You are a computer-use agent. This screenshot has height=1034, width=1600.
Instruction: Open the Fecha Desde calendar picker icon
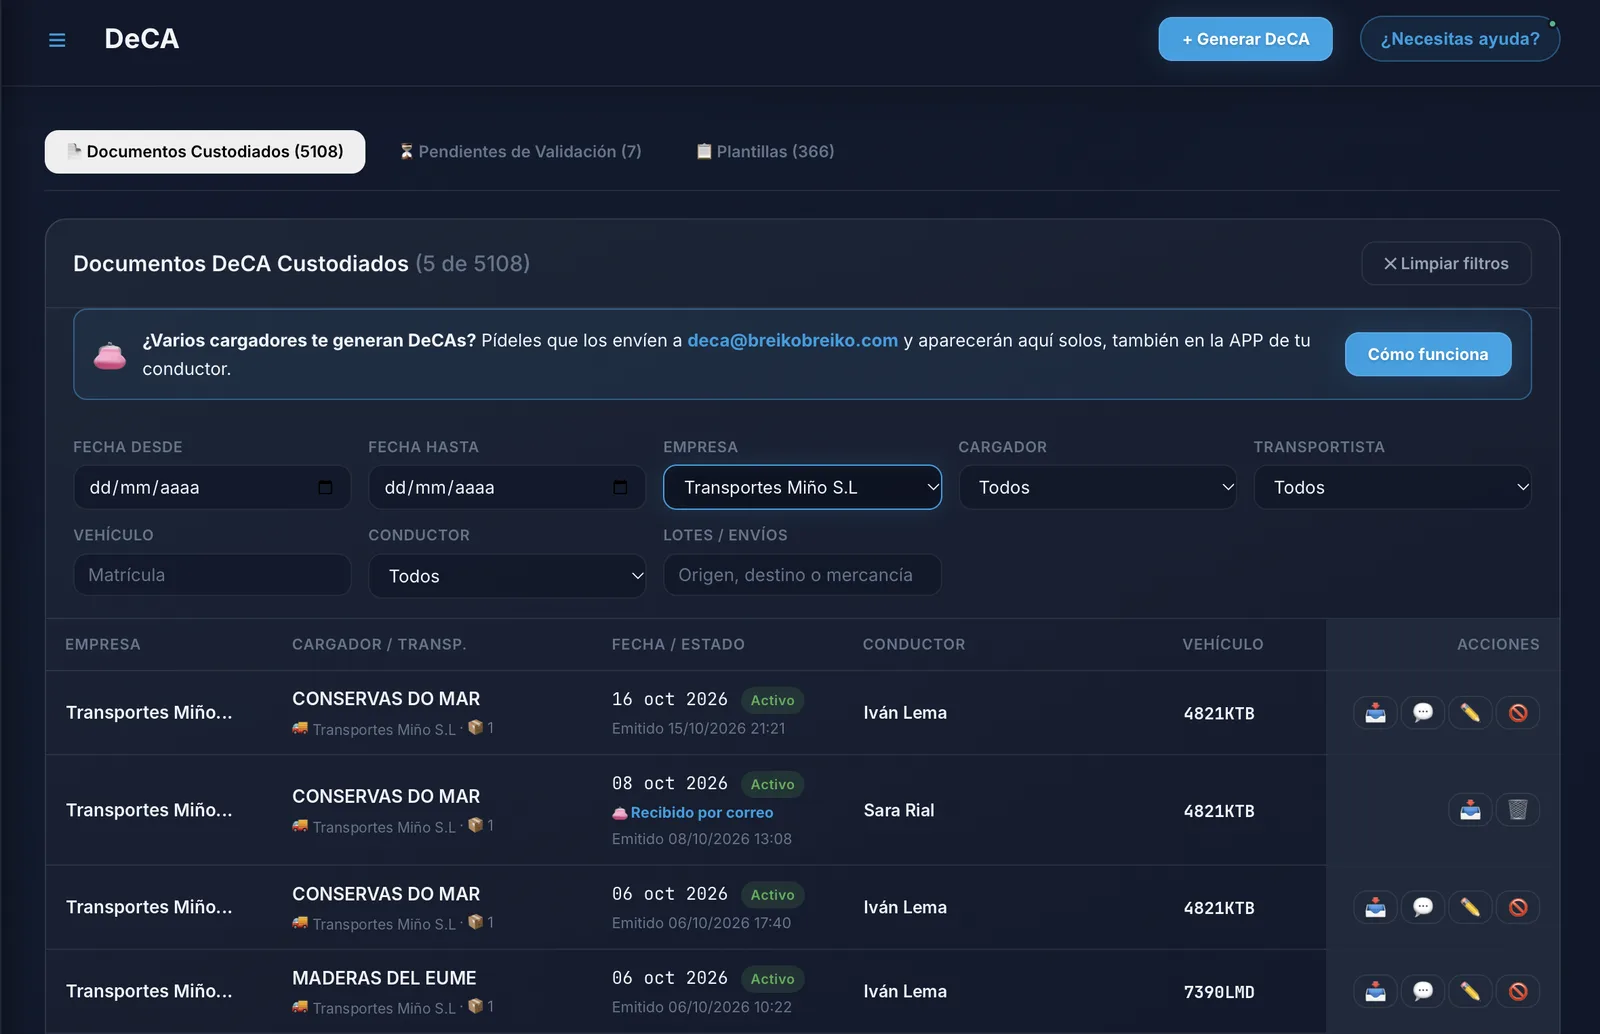[325, 488]
